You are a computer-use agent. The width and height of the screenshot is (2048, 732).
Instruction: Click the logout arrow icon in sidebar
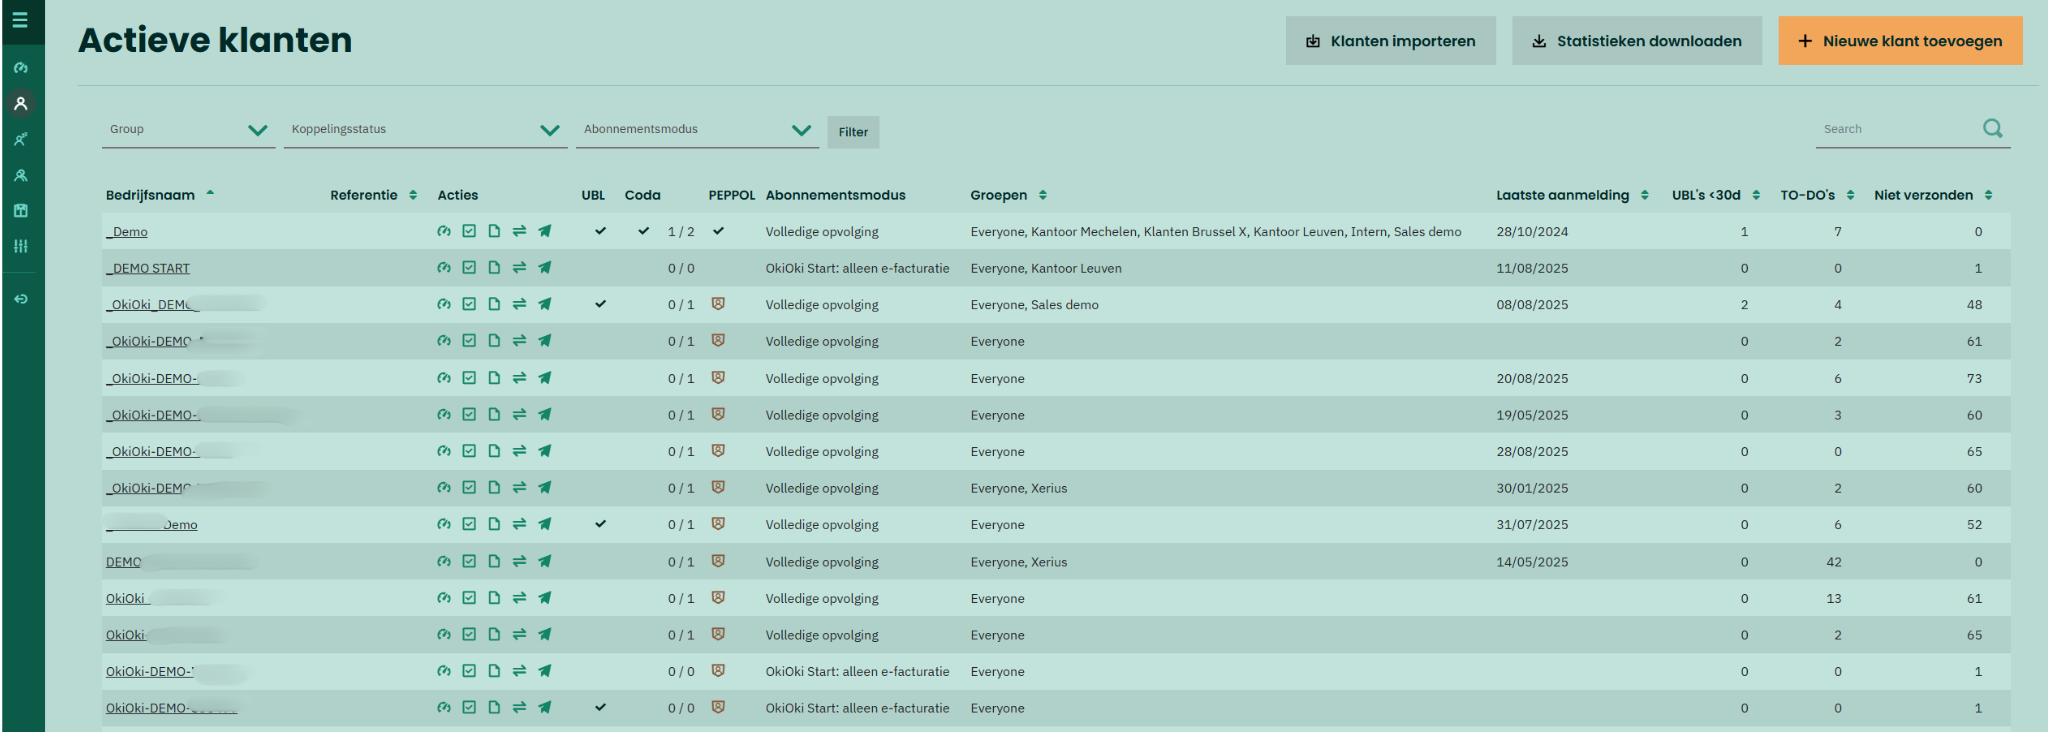coord(20,299)
